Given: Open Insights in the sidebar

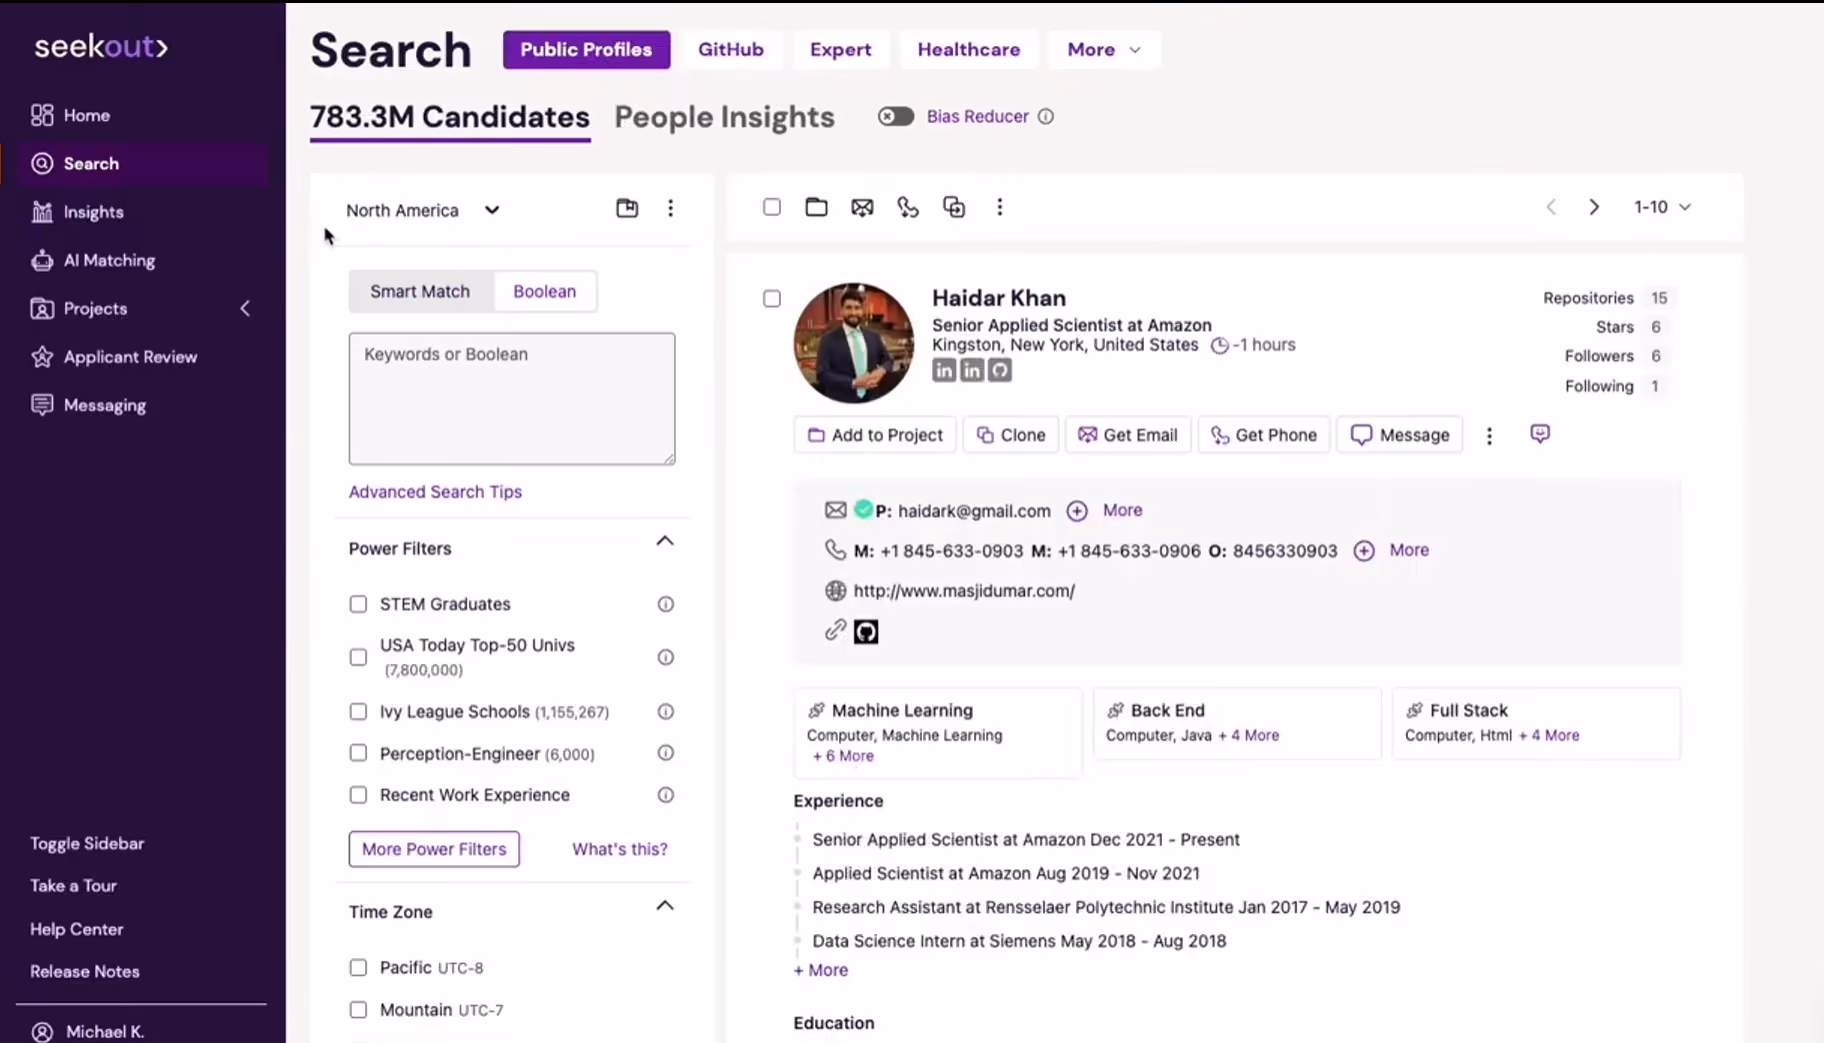Looking at the screenshot, I should (x=77, y=212).
